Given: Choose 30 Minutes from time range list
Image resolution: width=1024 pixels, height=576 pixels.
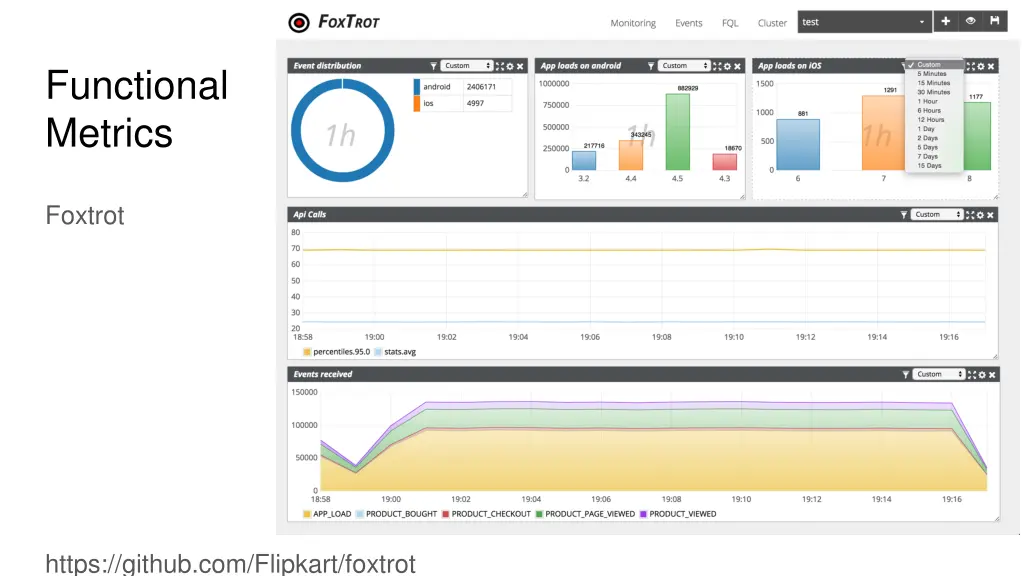Looking at the screenshot, I should [935, 92].
